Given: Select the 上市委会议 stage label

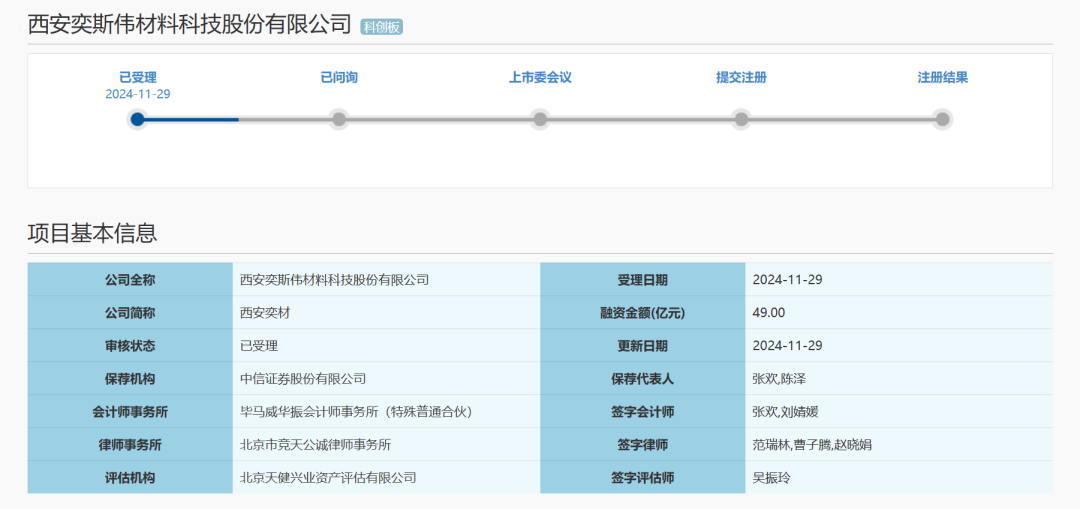Looking at the screenshot, I should [x=540, y=77].
